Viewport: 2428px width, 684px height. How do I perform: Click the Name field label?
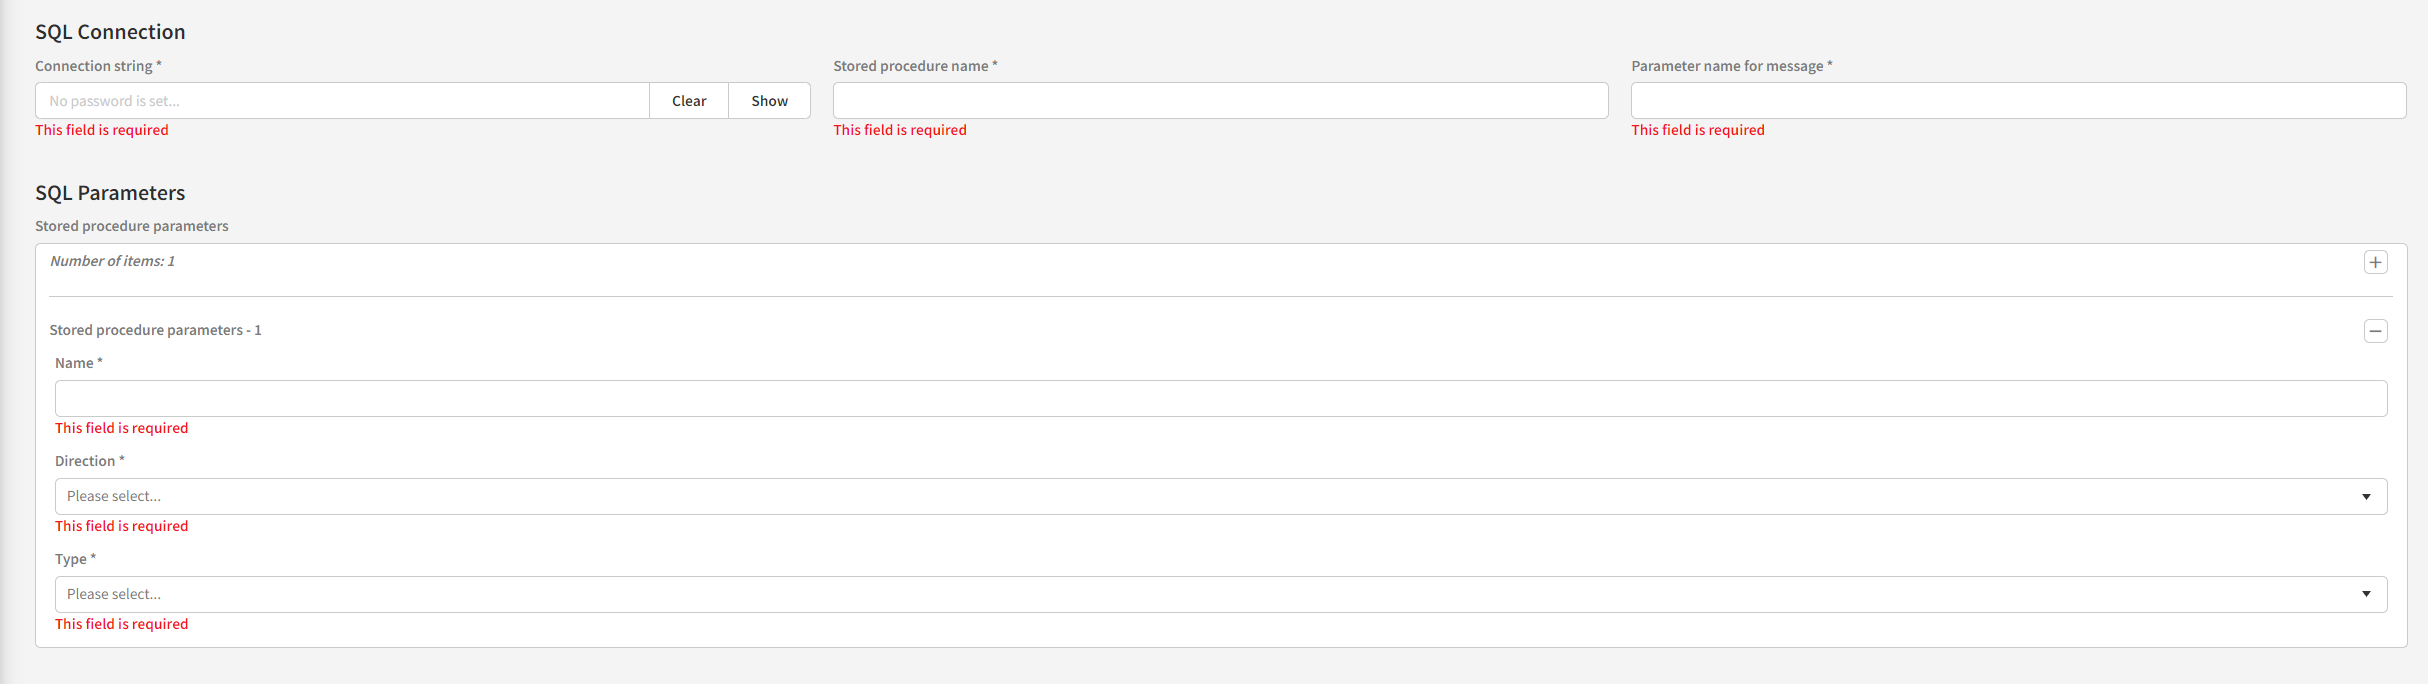[74, 363]
